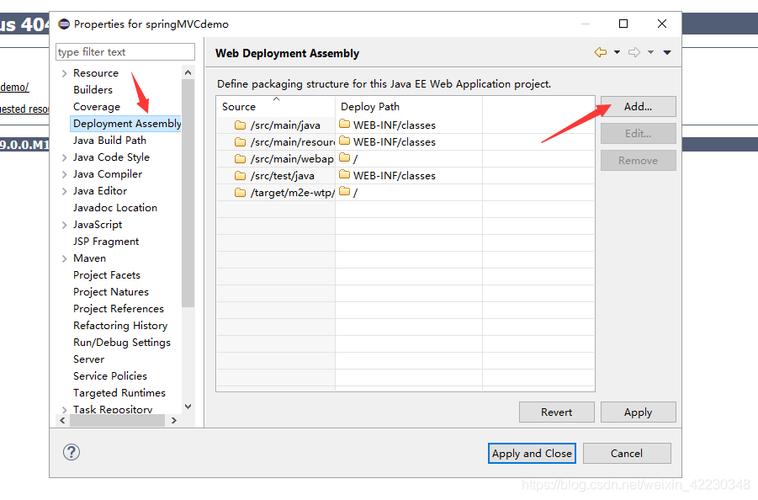Select WEB-INF/classes in /src/test/java row
The height and width of the screenshot is (500, 758).
tap(394, 176)
